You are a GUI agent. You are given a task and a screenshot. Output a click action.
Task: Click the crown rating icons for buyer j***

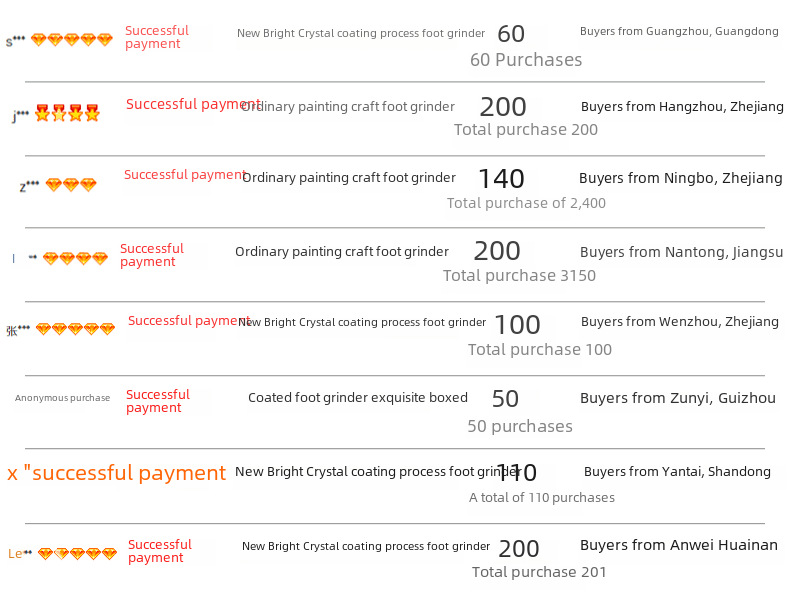(x=67, y=113)
